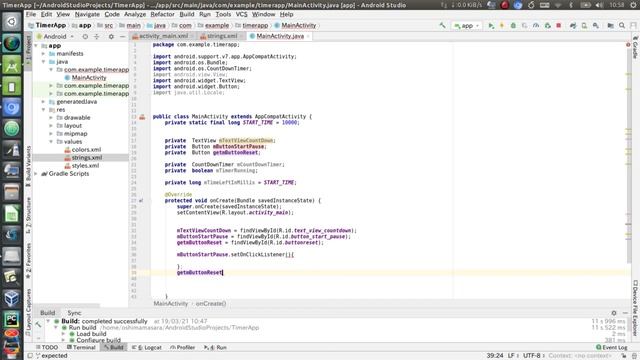The width and height of the screenshot is (640, 360).
Task: Open the Logcat tool window
Action: point(147,347)
